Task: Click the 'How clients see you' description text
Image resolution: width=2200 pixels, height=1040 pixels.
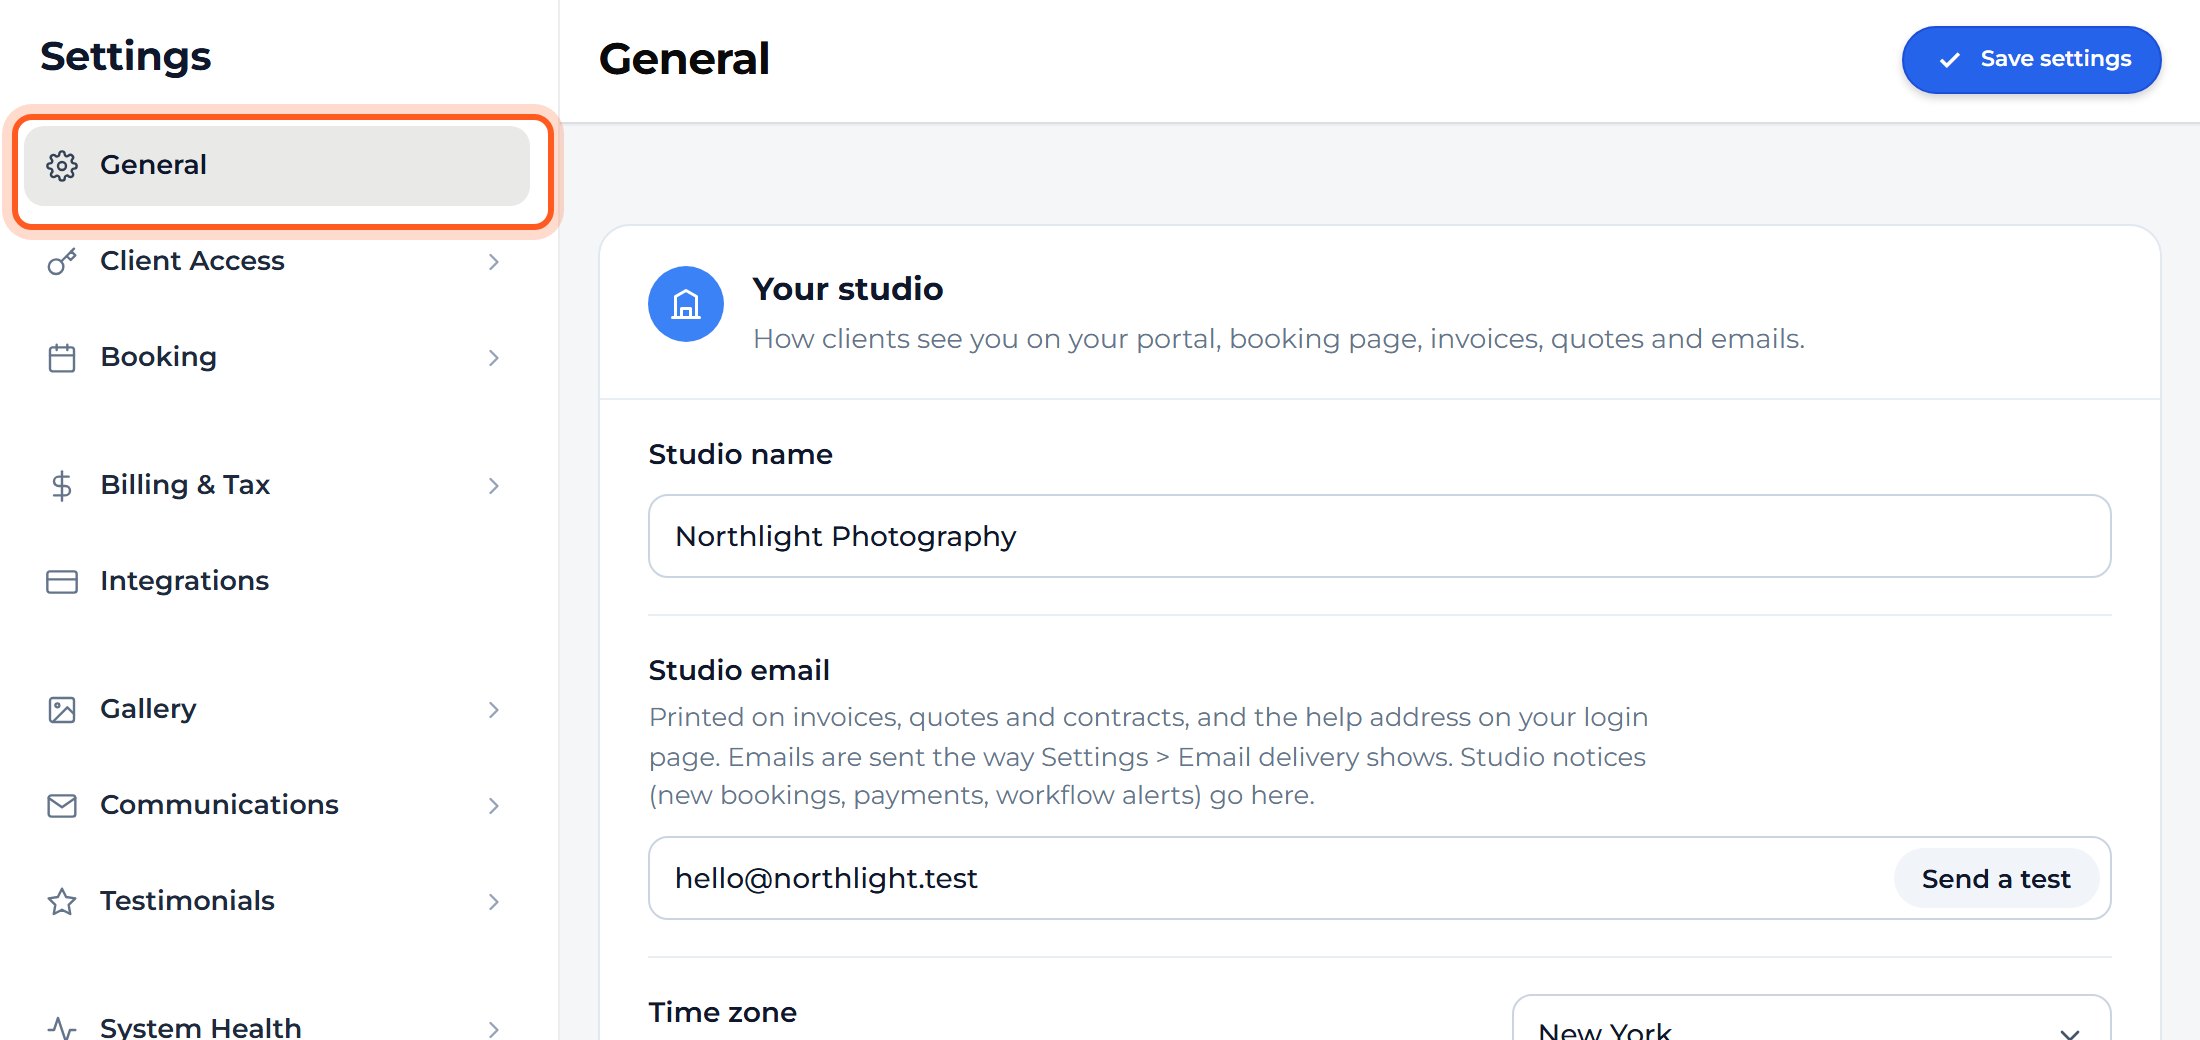Action: 1279,339
